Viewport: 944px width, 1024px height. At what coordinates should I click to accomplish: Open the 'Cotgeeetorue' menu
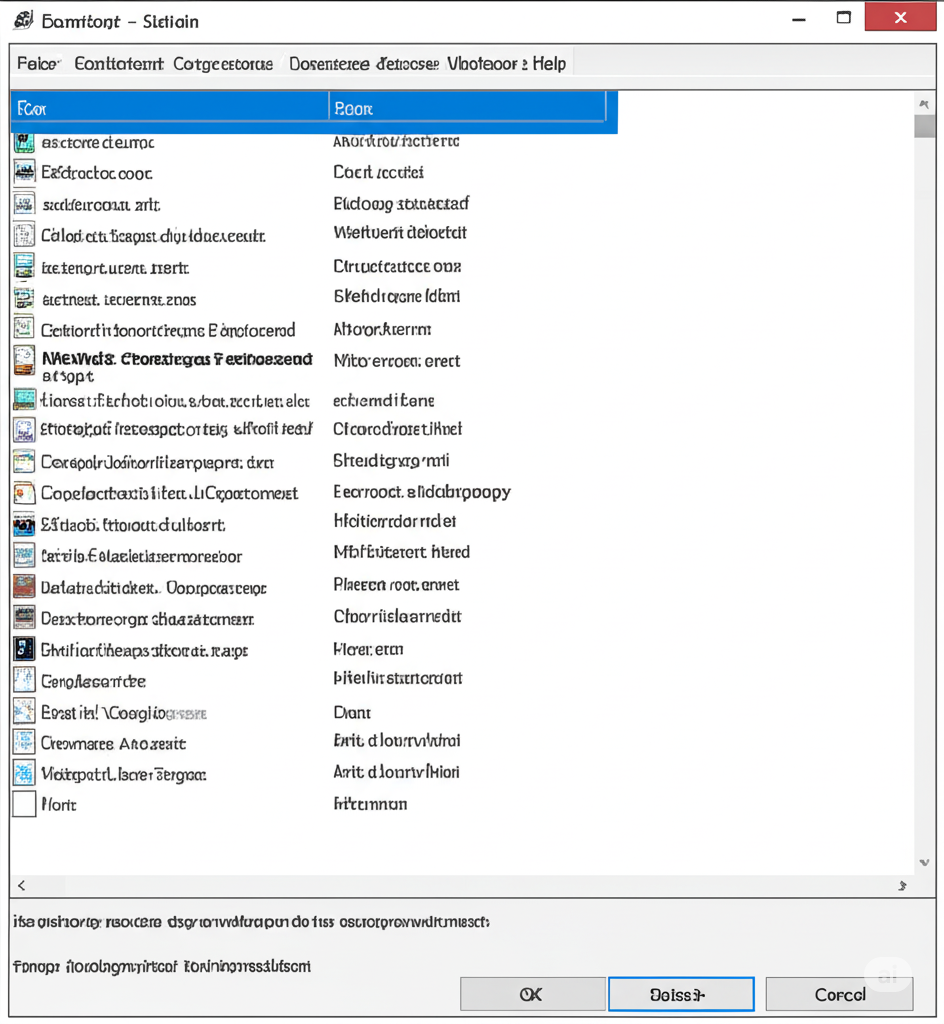223,63
